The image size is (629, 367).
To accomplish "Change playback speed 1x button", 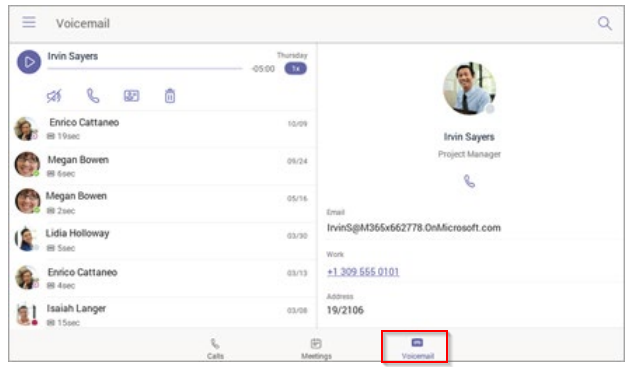I will coord(296,69).
